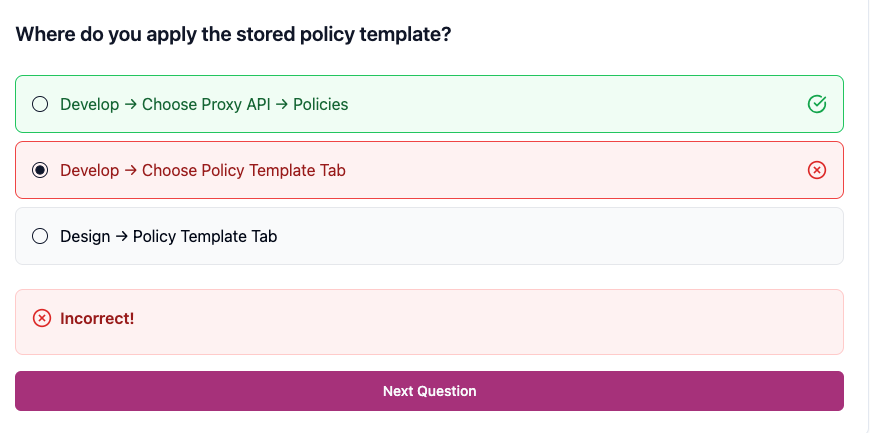The image size is (870, 433).
Task: Click the "Design → Policy Template Tab" label text
Action: 168,236
